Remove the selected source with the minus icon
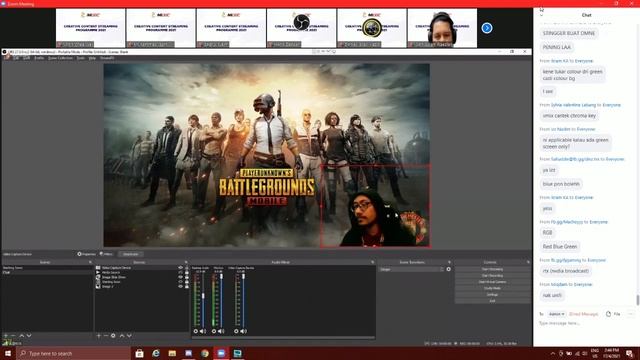Viewport: 640px width, 360px height. pyautogui.click(x=106, y=336)
